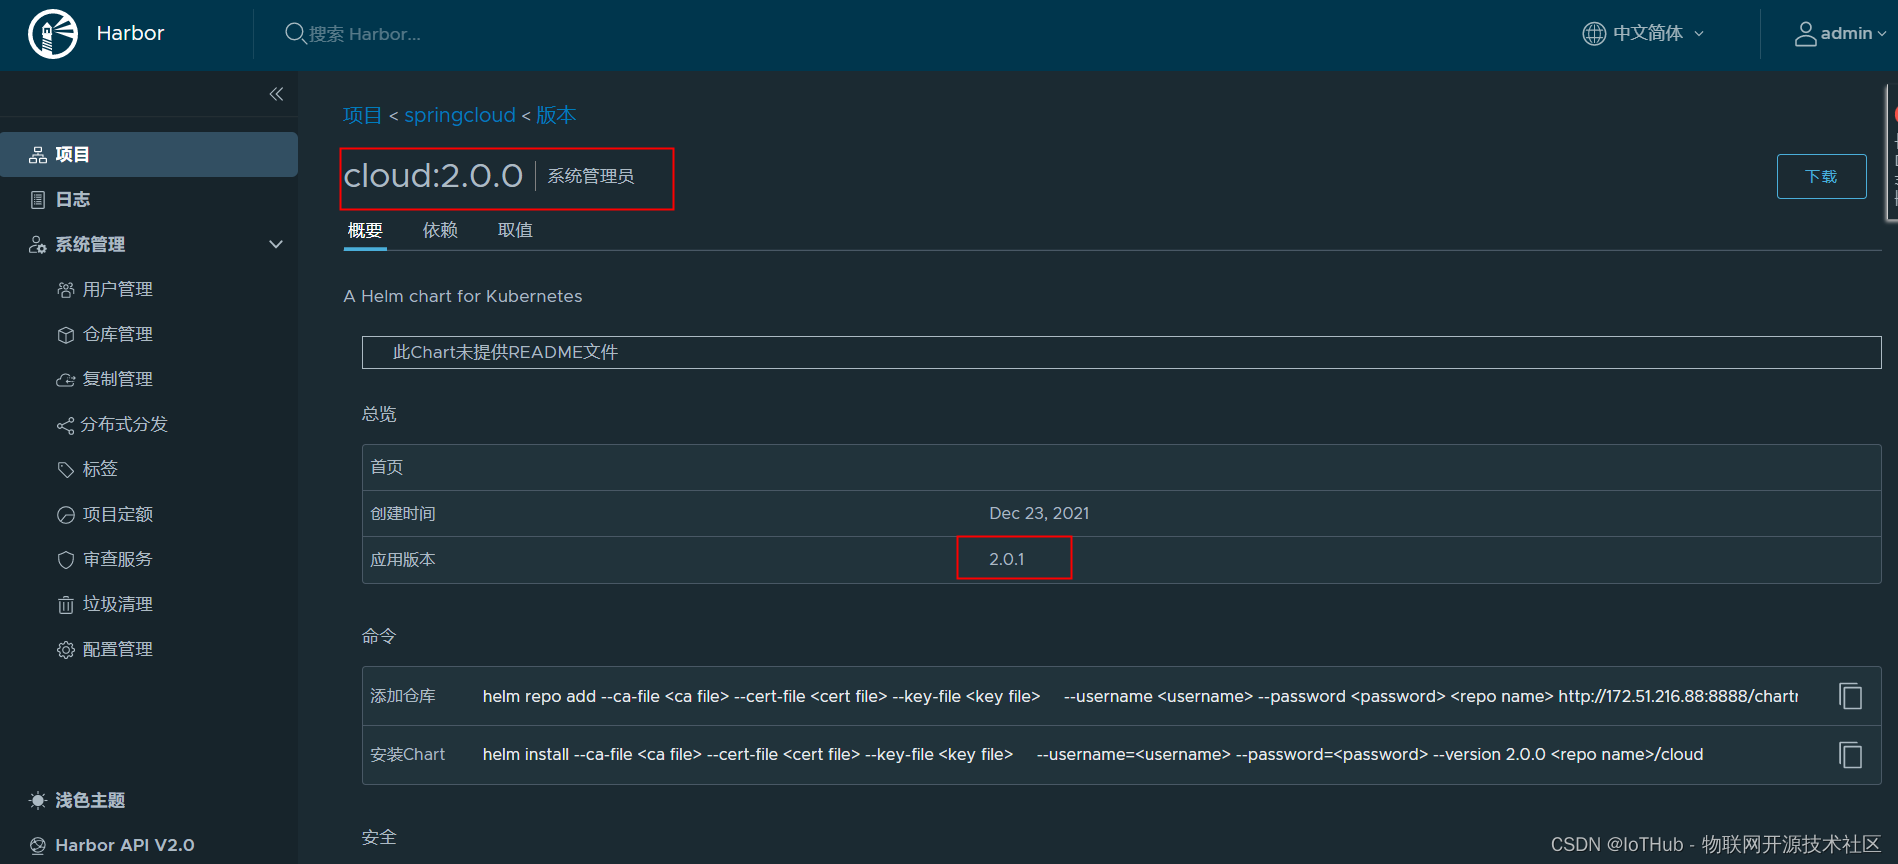Click the globe language icon

coord(1594,33)
